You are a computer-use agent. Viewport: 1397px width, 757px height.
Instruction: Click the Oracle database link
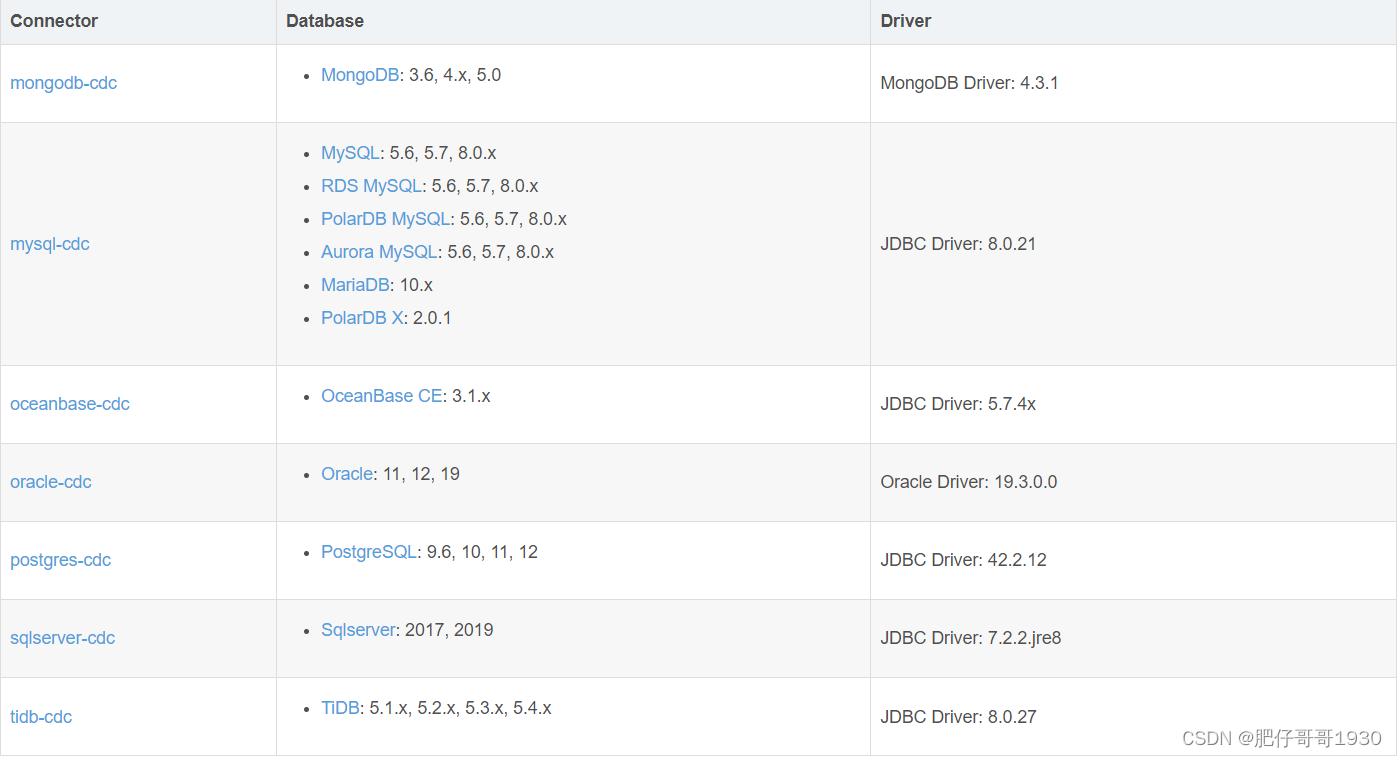(x=347, y=474)
